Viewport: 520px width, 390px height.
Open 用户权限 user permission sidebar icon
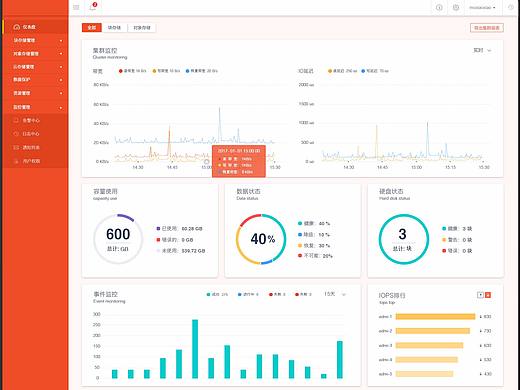[16, 161]
